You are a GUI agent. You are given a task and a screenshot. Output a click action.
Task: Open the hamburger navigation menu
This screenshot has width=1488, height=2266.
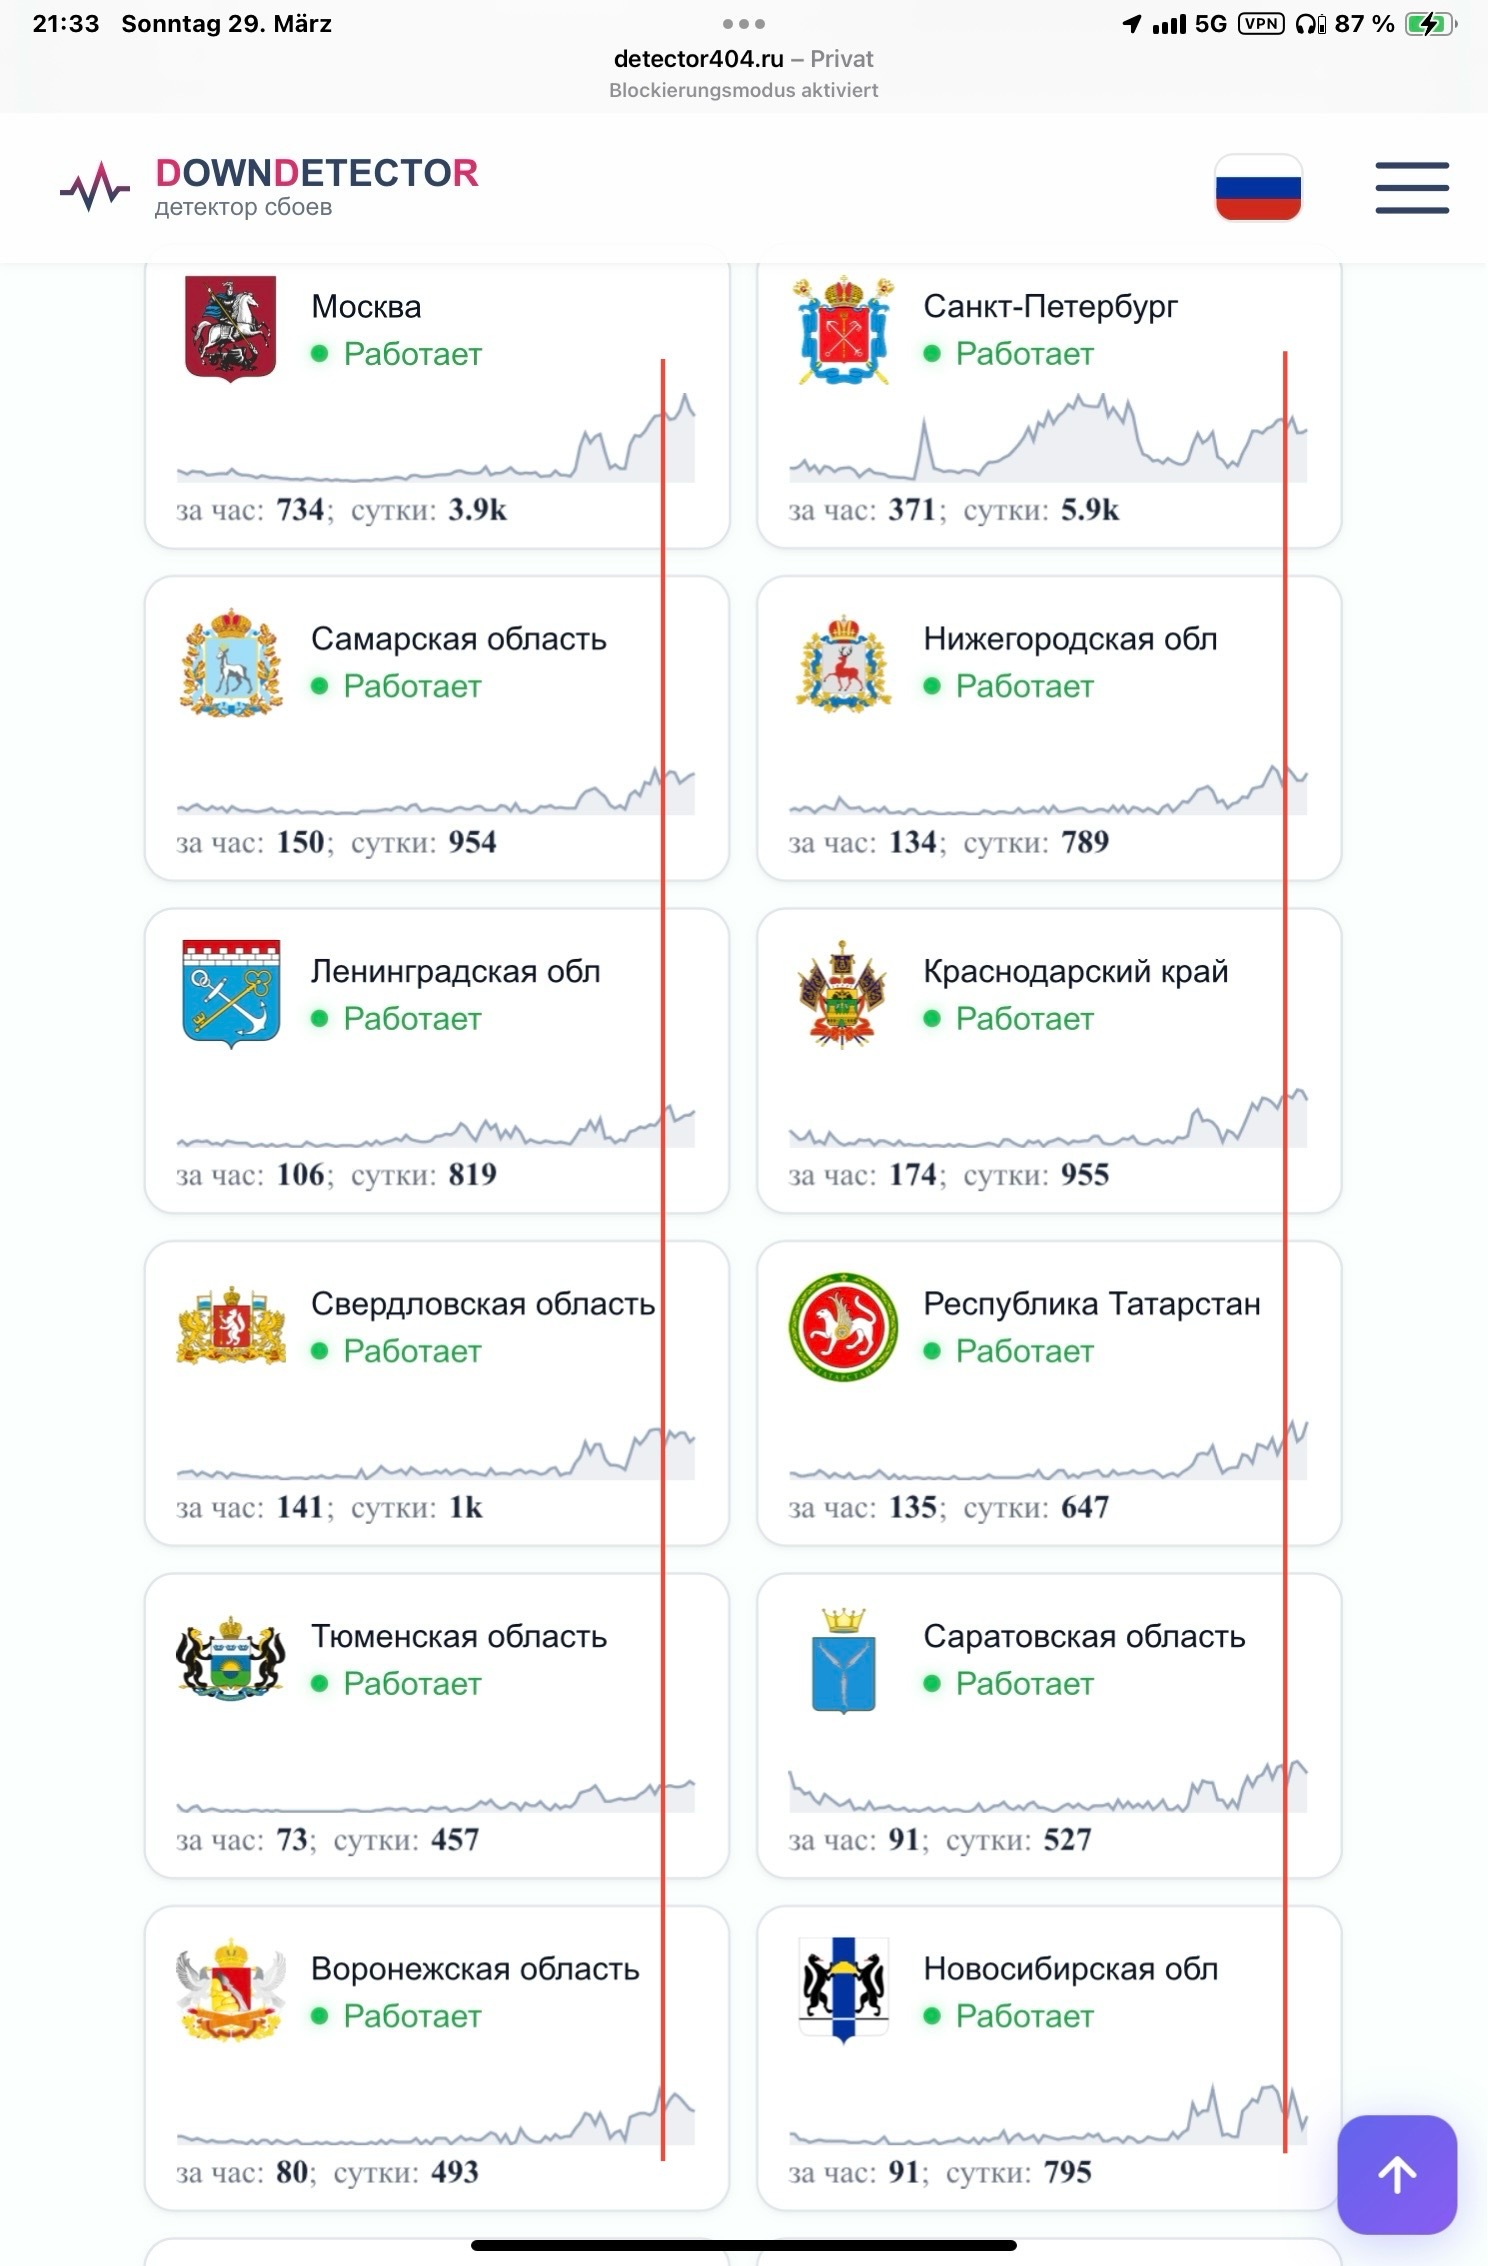[x=1411, y=188]
